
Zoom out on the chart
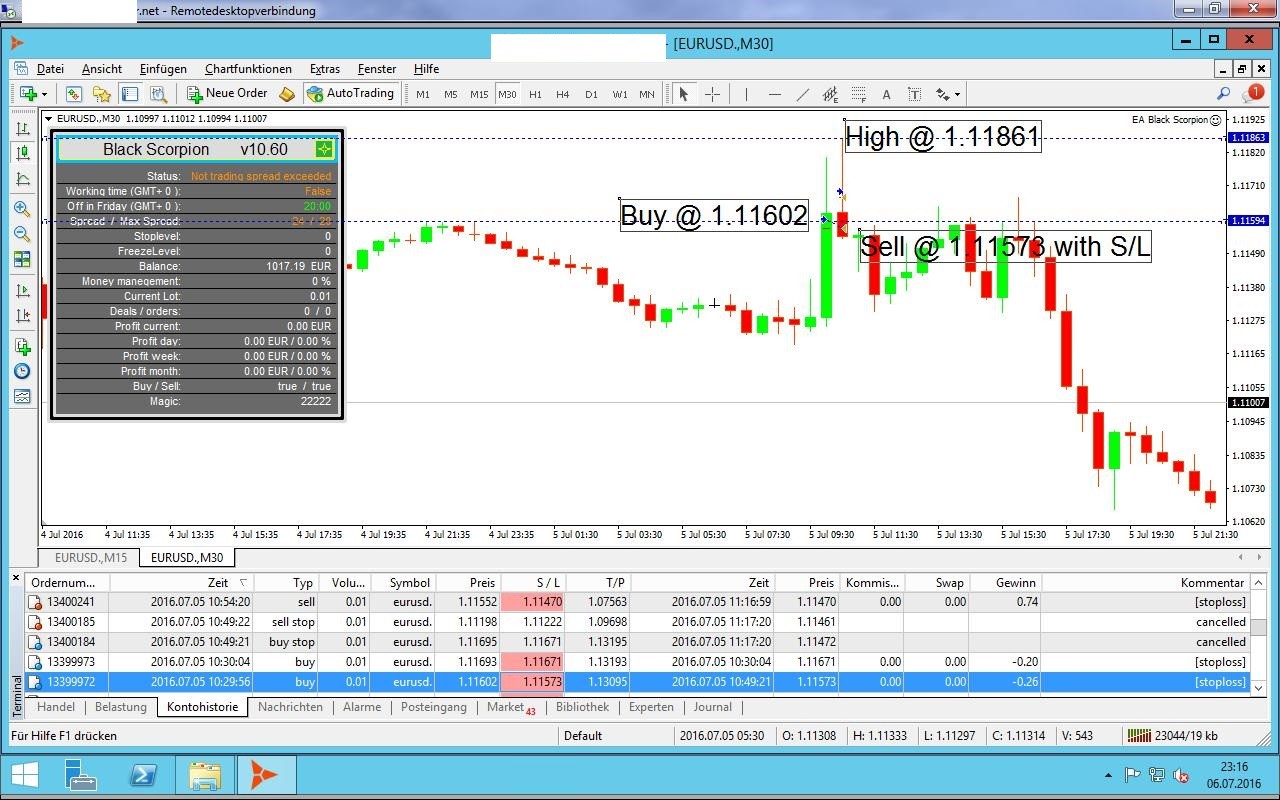(22, 234)
